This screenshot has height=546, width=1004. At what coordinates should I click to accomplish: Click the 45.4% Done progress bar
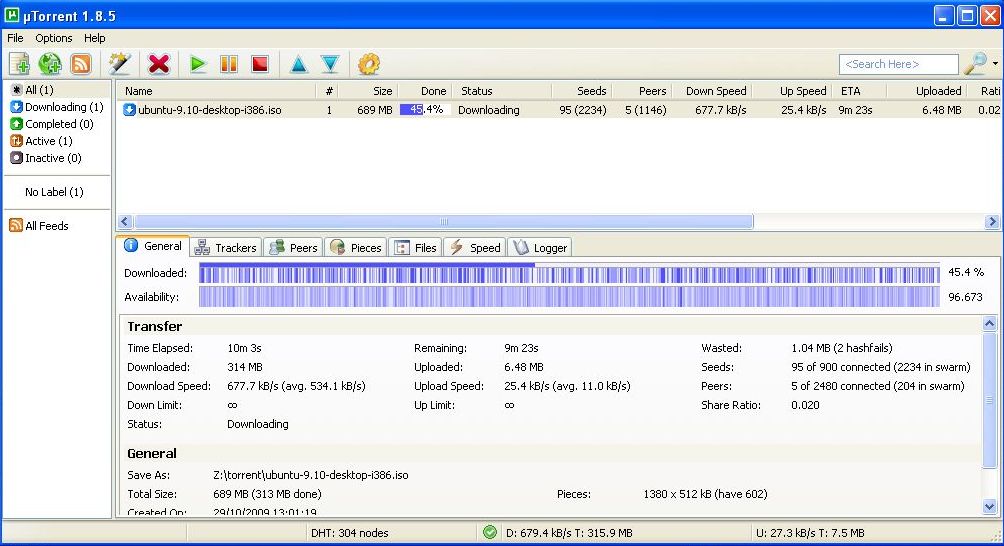(x=425, y=109)
